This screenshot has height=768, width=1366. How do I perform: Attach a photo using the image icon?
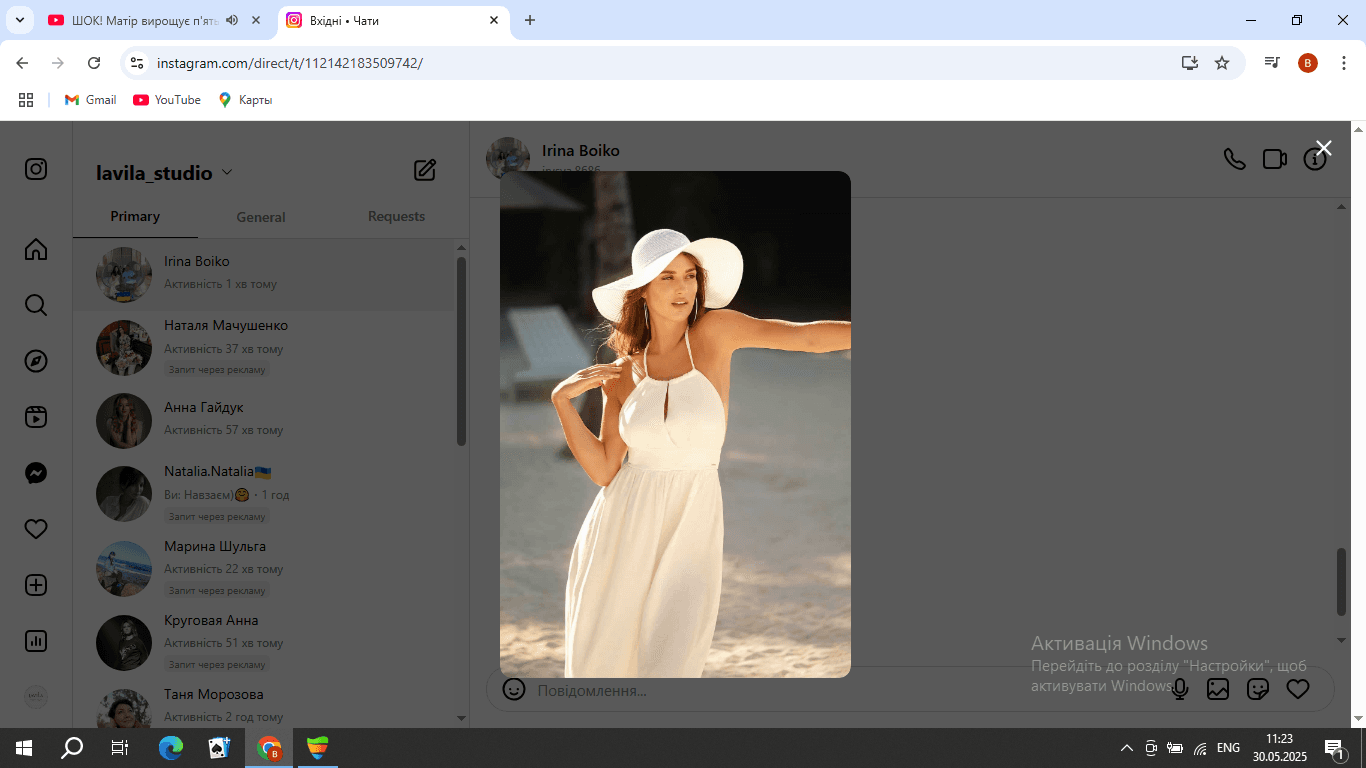[1218, 689]
